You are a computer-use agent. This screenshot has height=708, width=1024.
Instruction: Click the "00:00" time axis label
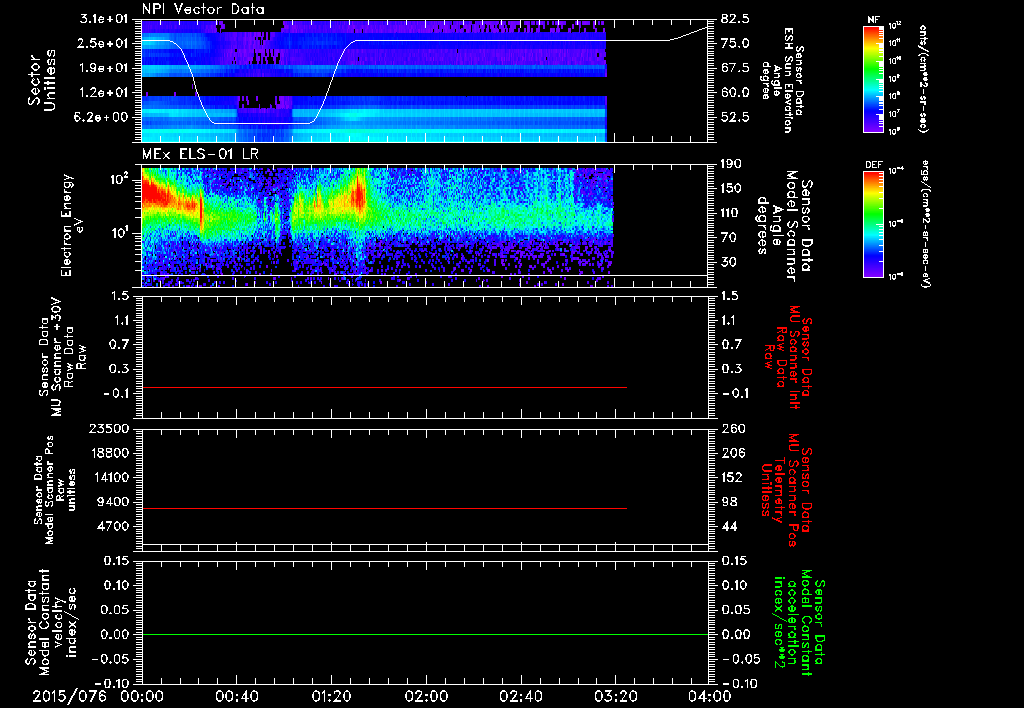pyautogui.click(x=142, y=696)
